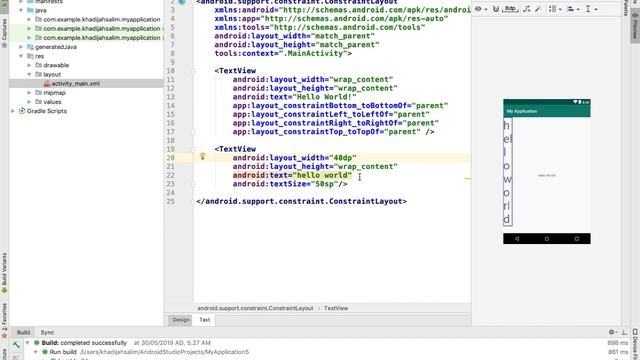Screen dimensions: 640x360
Task: Click android.support.constraint.ConstraintLayout in breadcrumb
Action: (255, 308)
